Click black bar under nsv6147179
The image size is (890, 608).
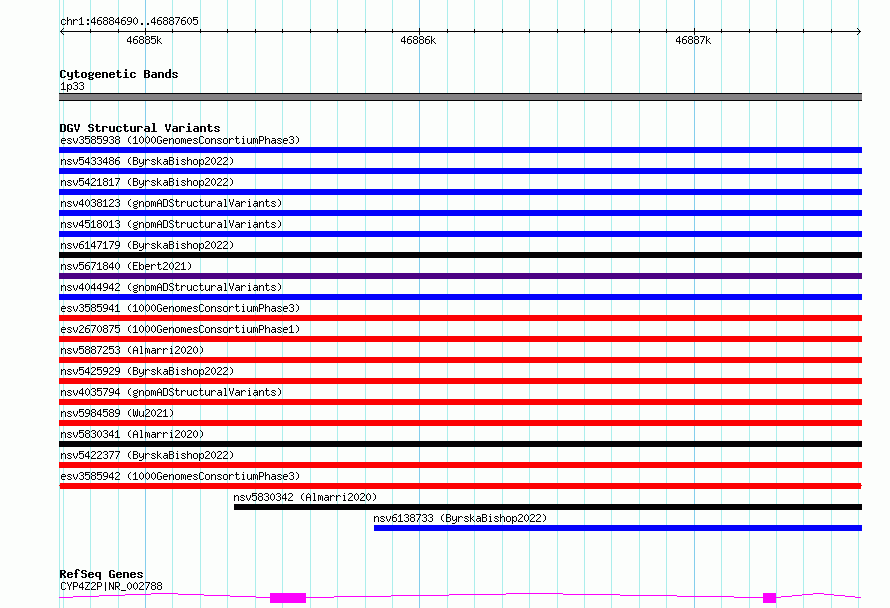coord(460,255)
